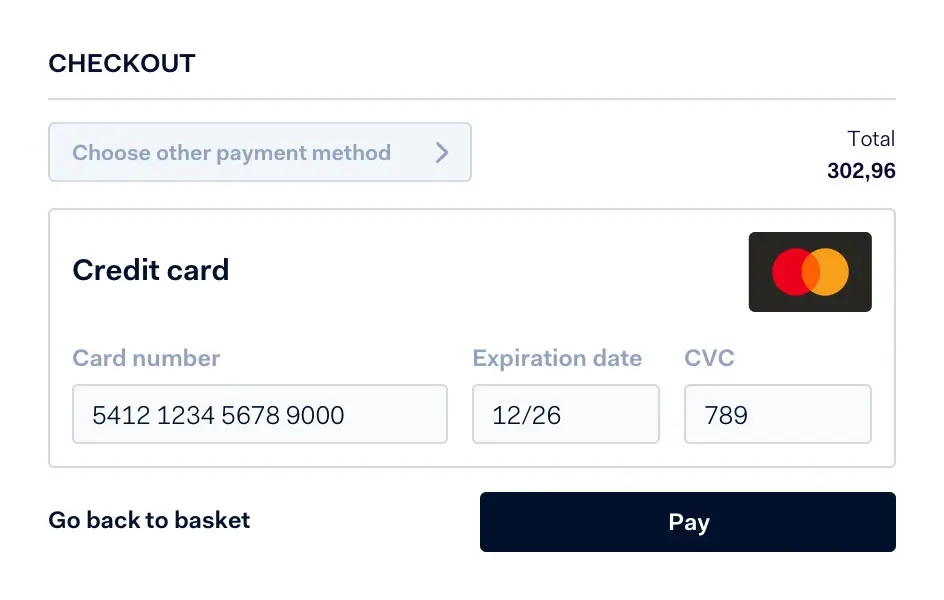This screenshot has width=944, height=600.
Task: Click the right-facing arrow next to payment method
Action: (442, 152)
